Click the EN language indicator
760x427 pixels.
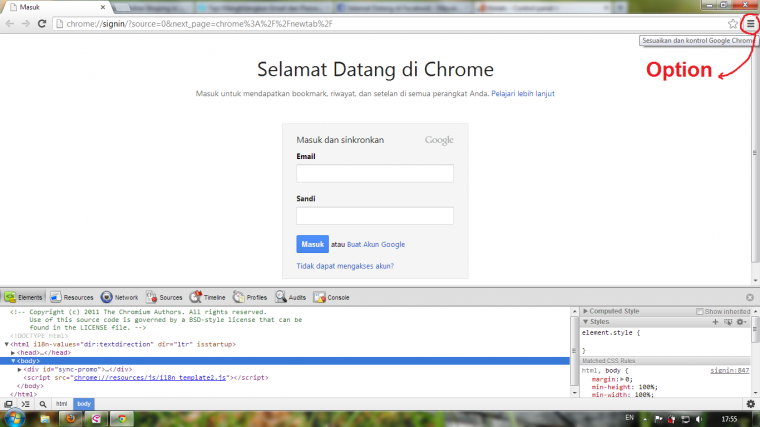click(x=629, y=418)
